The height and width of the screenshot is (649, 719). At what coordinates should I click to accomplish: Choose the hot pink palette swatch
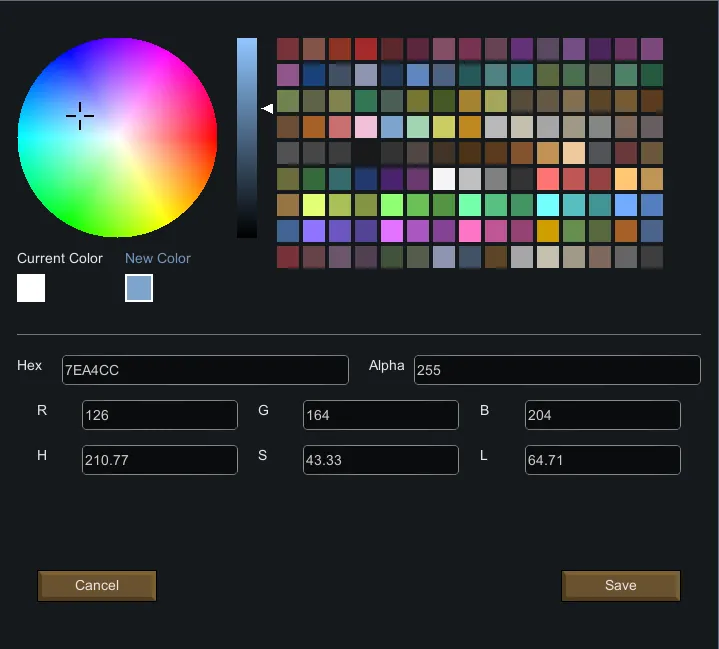tap(470, 231)
